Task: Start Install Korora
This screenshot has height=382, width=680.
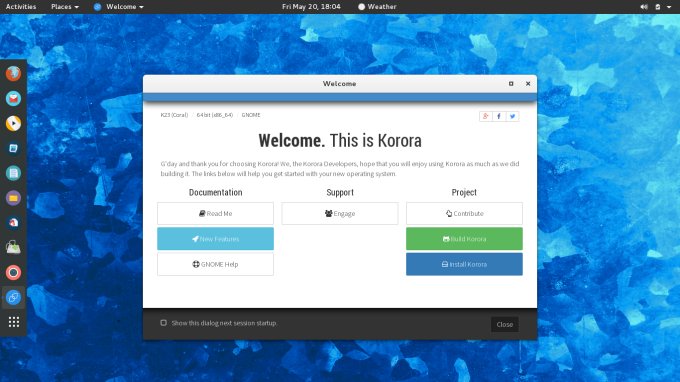Action: pos(464,264)
